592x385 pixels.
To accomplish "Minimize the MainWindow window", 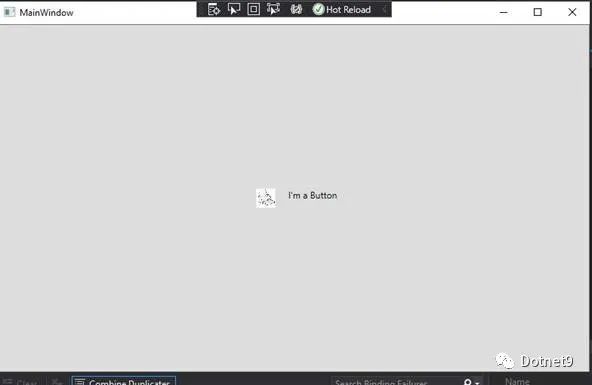I will 503,12.
